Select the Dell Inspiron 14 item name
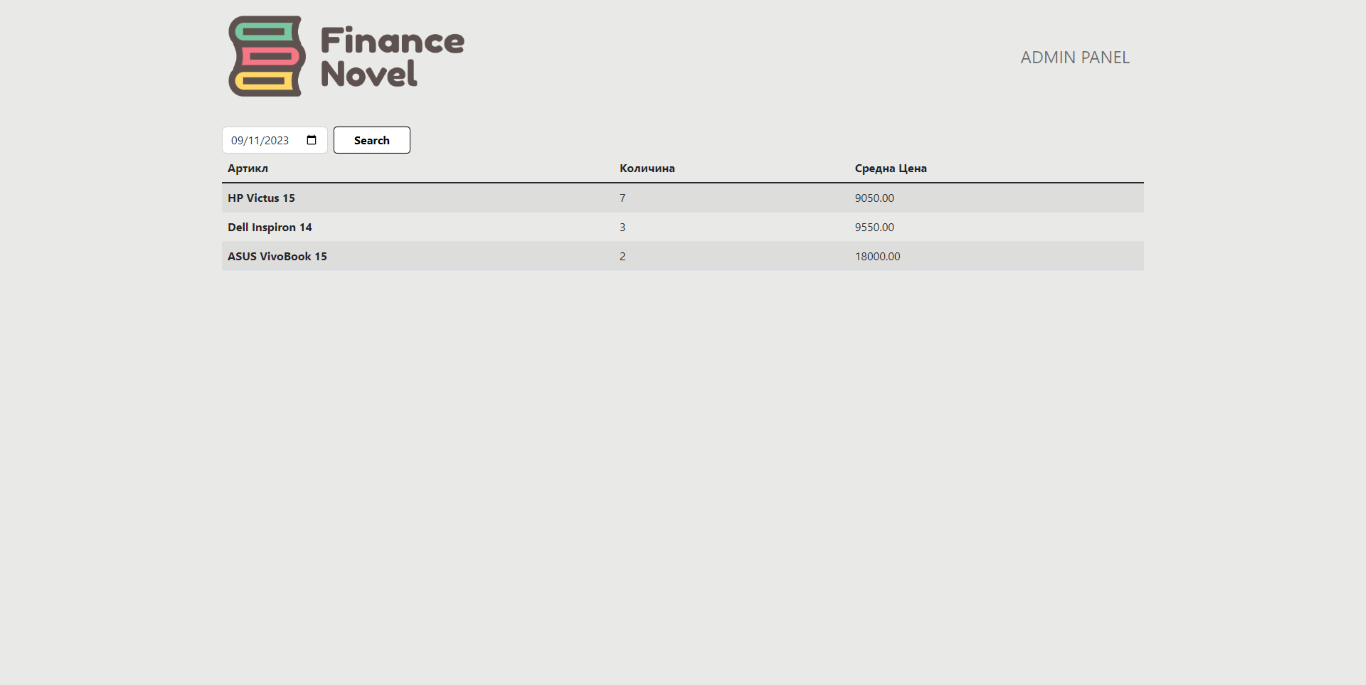 (x=269, y=227)
